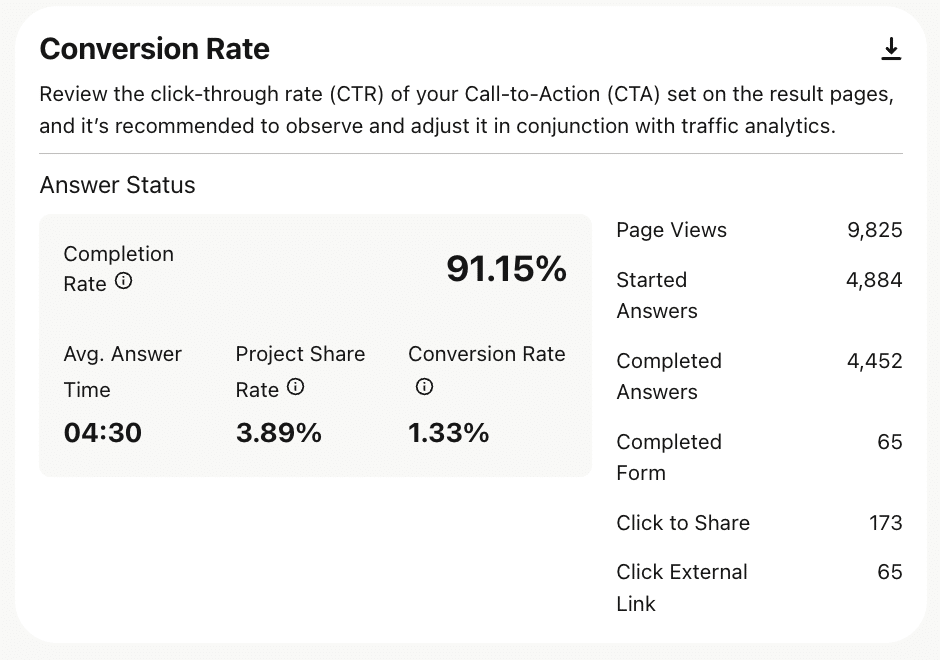This screenshot has width=940, height=660.
Task: Click the Page Views row label
Action: pos(671,230)
